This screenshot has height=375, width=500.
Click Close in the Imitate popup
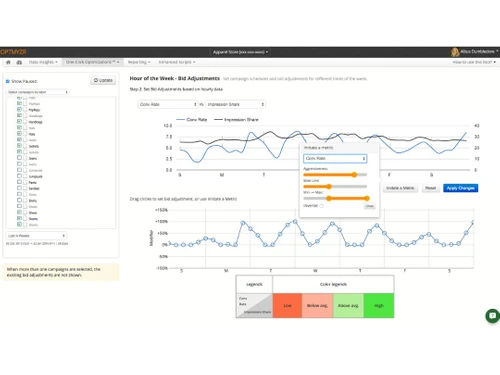click(369, 206)
